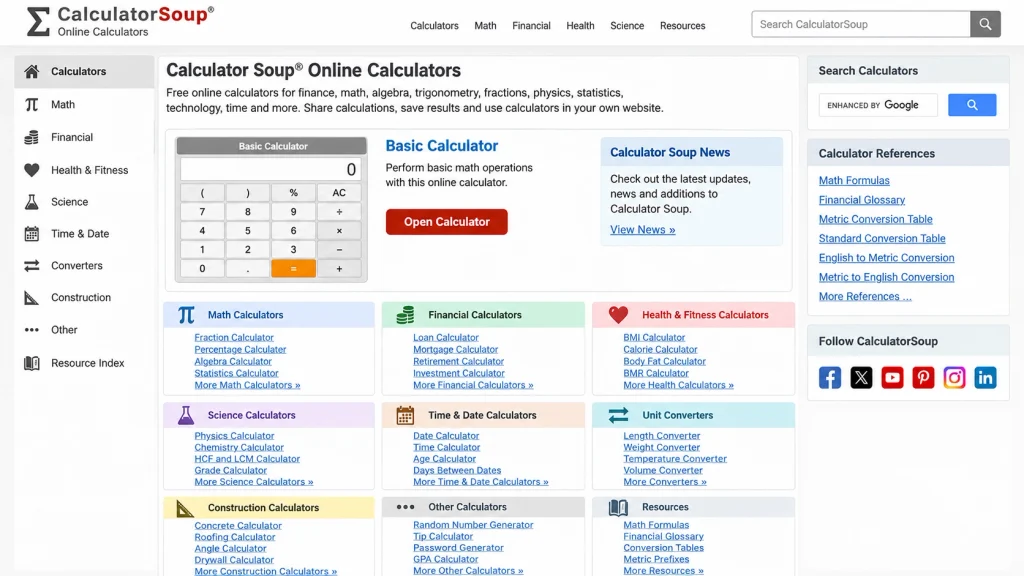This screenshot has height=576, width=1024.
Task: Open the YouTube follow icon
Action: click(x=892, y=377)
